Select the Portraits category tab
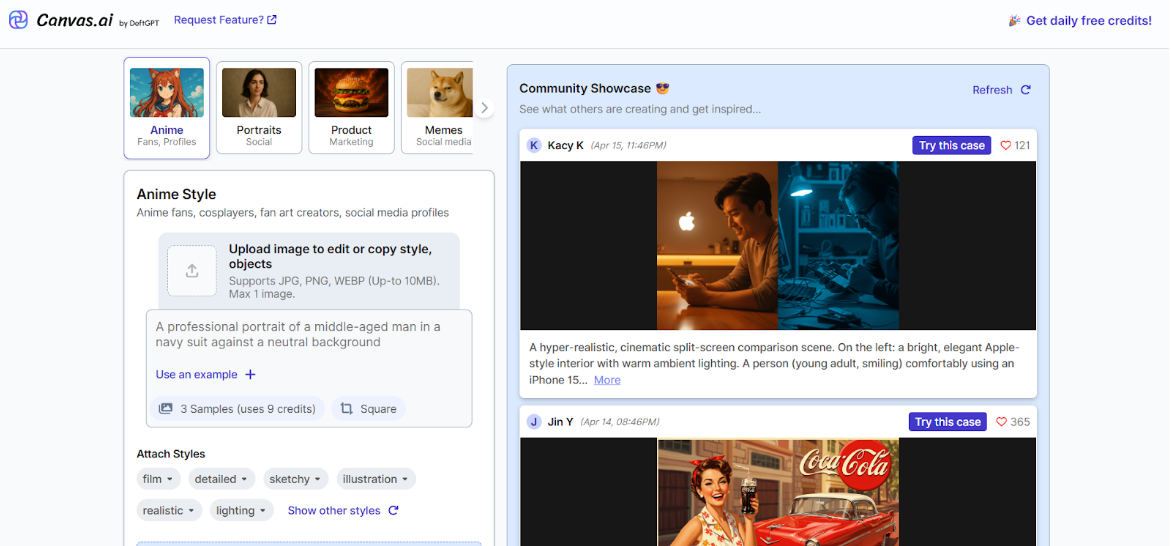This screenshot has height=546, width=1171. 259,108
